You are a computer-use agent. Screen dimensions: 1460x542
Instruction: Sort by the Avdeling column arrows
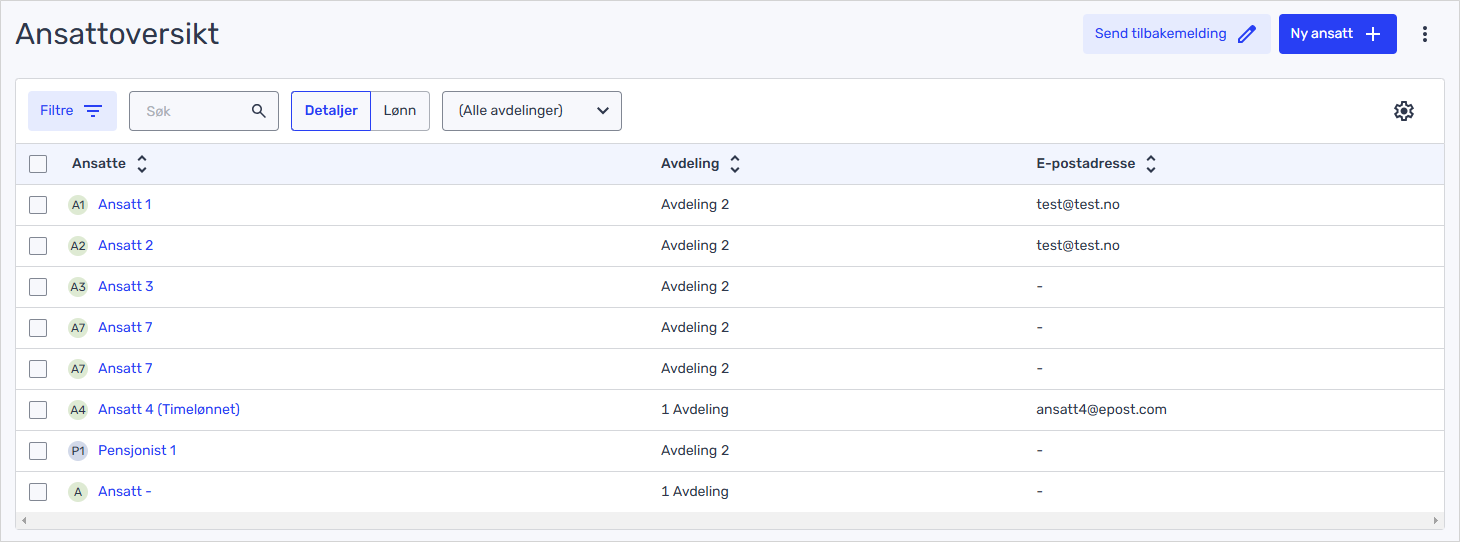click(x=735, y=164)
